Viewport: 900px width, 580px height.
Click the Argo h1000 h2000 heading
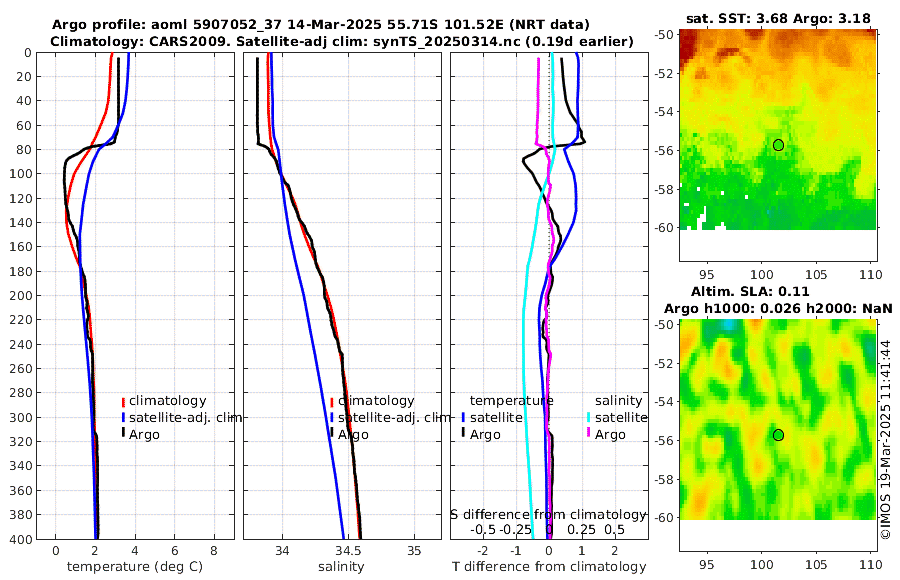pyautogui.click(x=778, y=308)
